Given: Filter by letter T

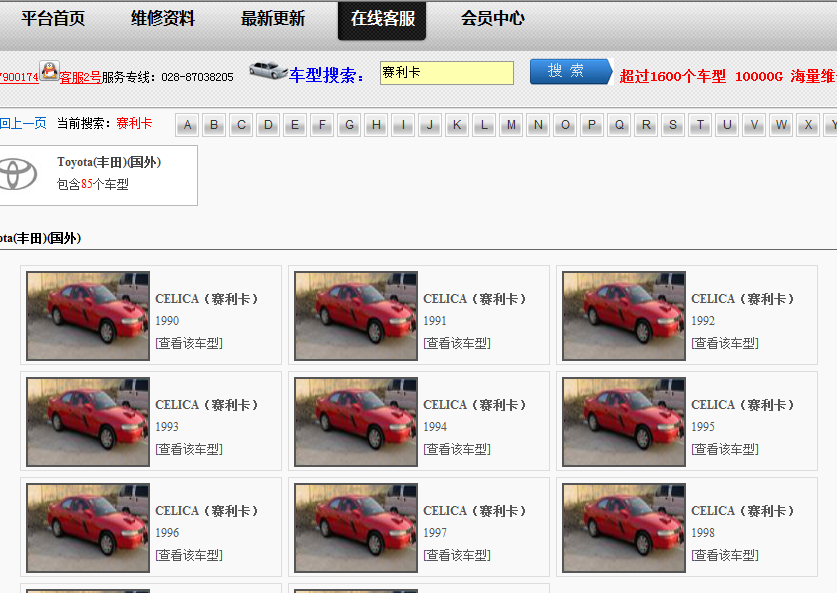Looking at the screenshot, I should (700, 125).
